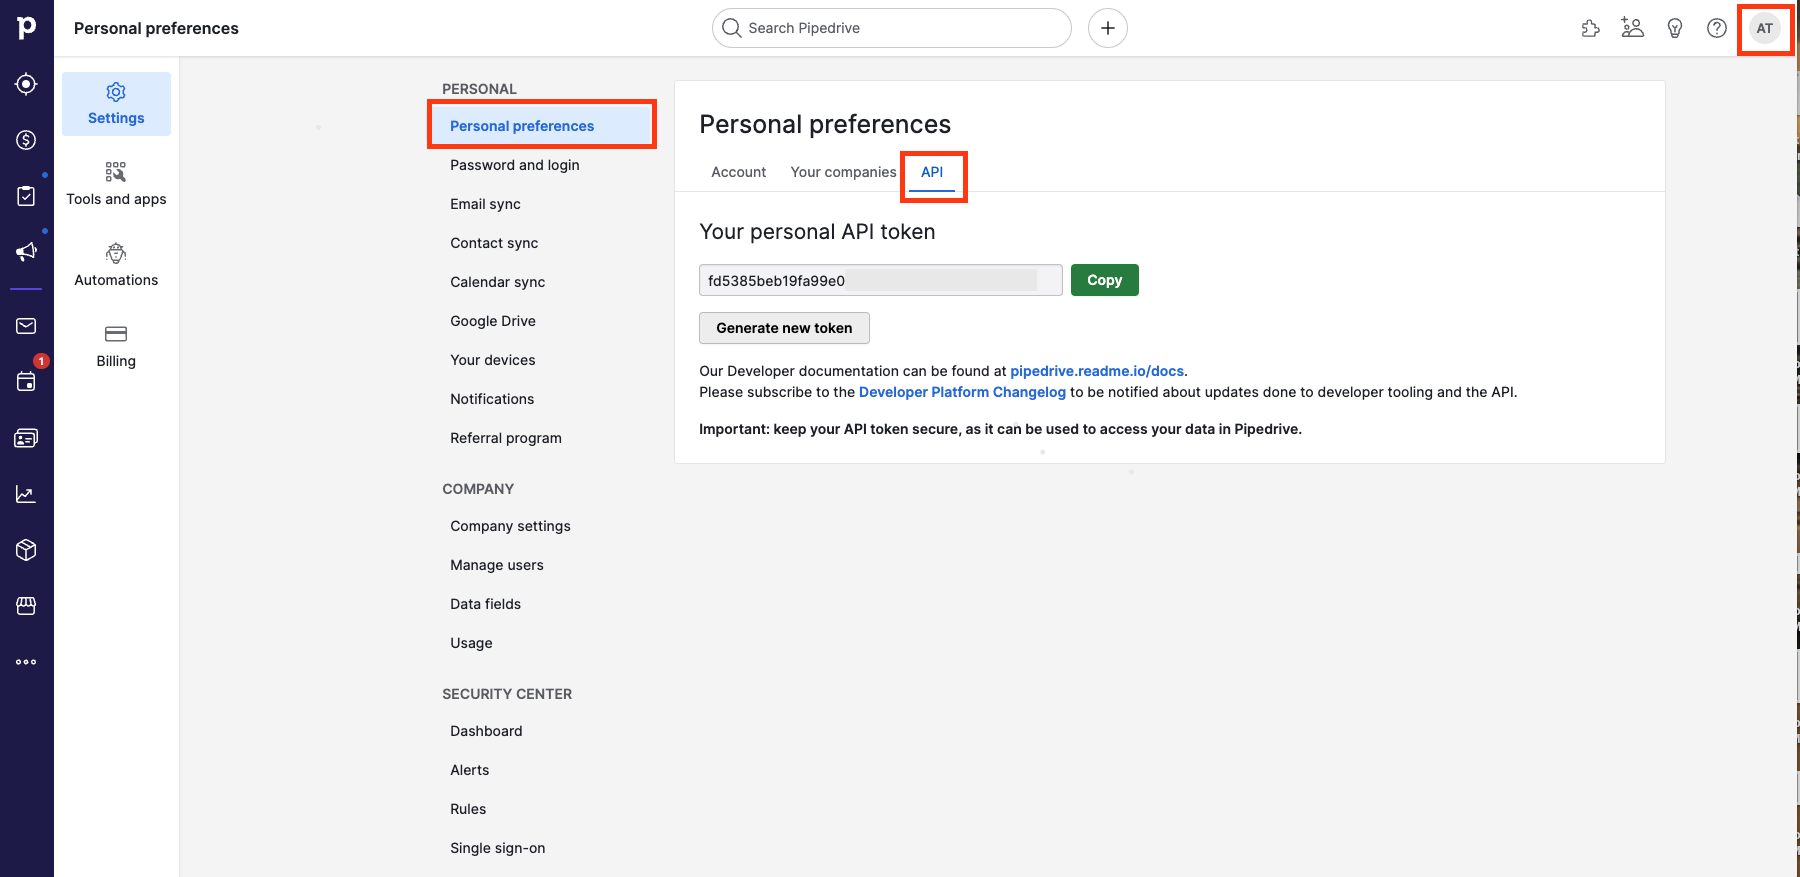The height and width of the screenshot is (877, 1800).
Task: Open Google Drive settings
Action: [x=493, y=321]
